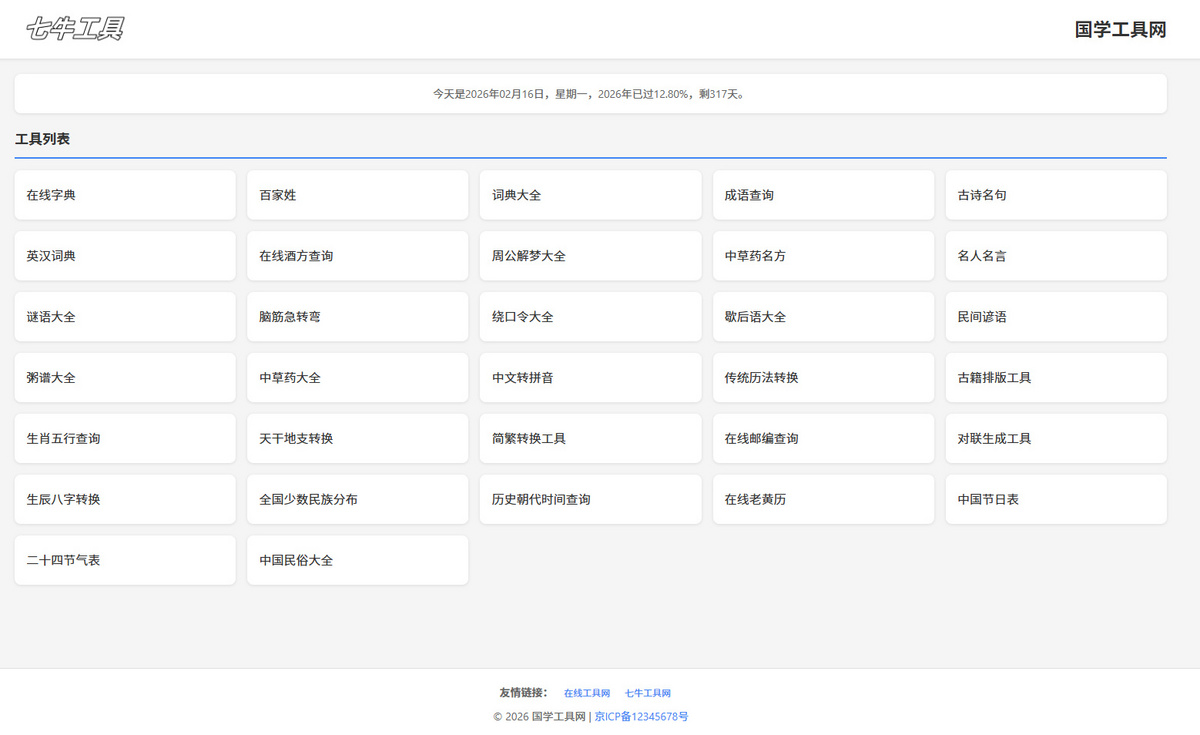Open 生辰八字转换 tool
Viewport: 1200px width, 735px height.
click(x=125, y=499)
